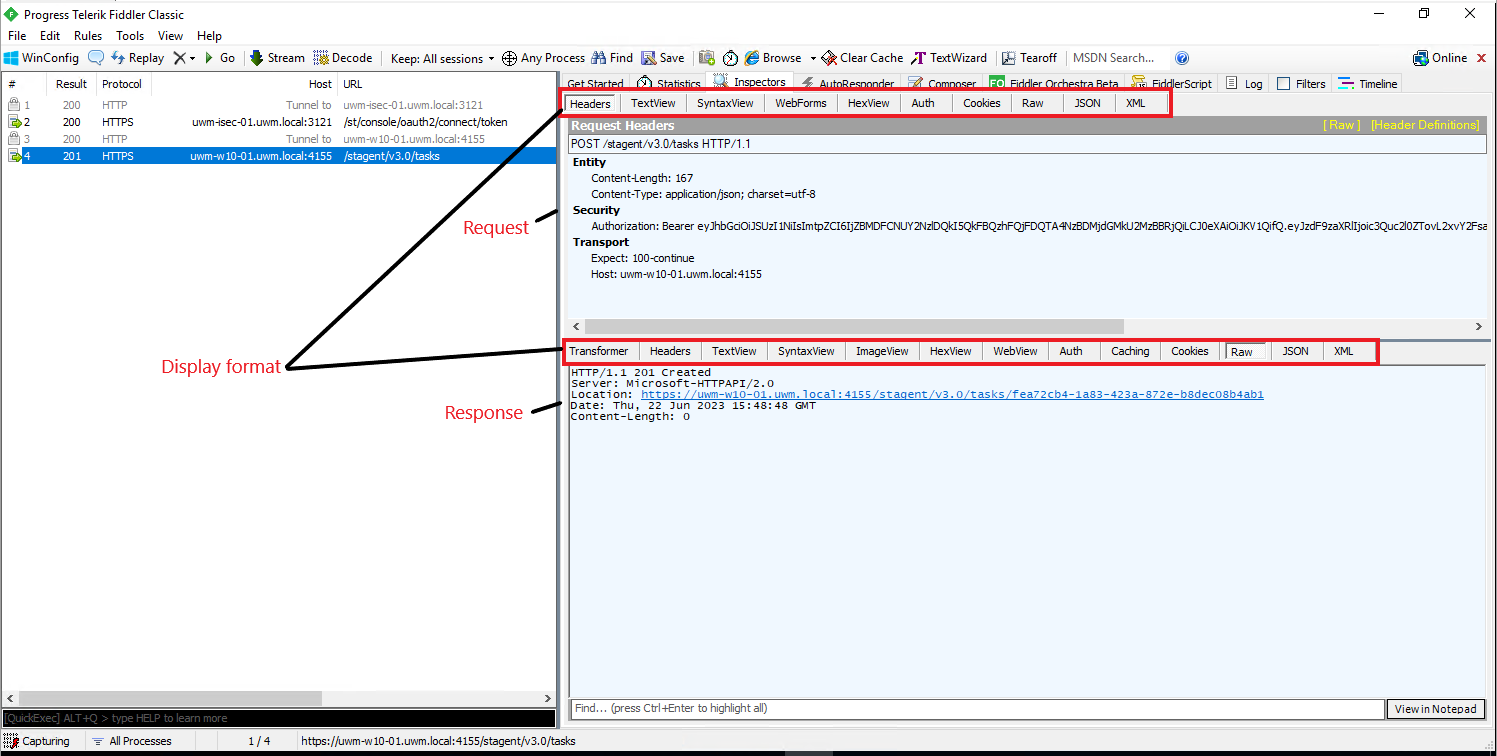Switch to the request JSON tab

click(x=1087, y=103)
